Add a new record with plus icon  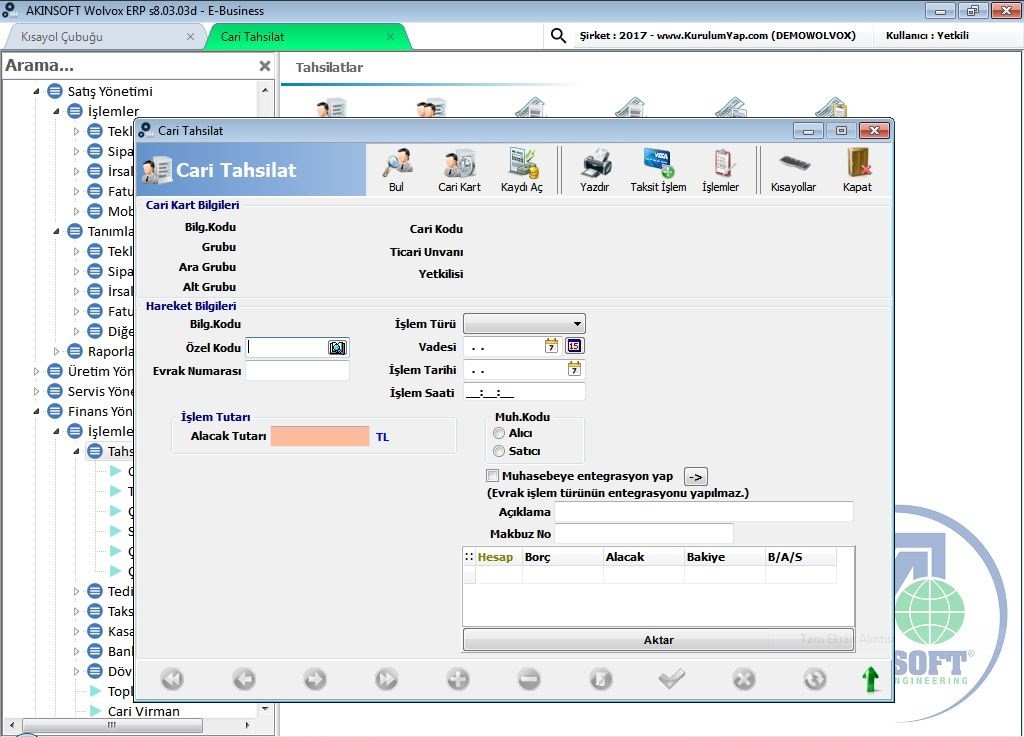pos(458,680)
